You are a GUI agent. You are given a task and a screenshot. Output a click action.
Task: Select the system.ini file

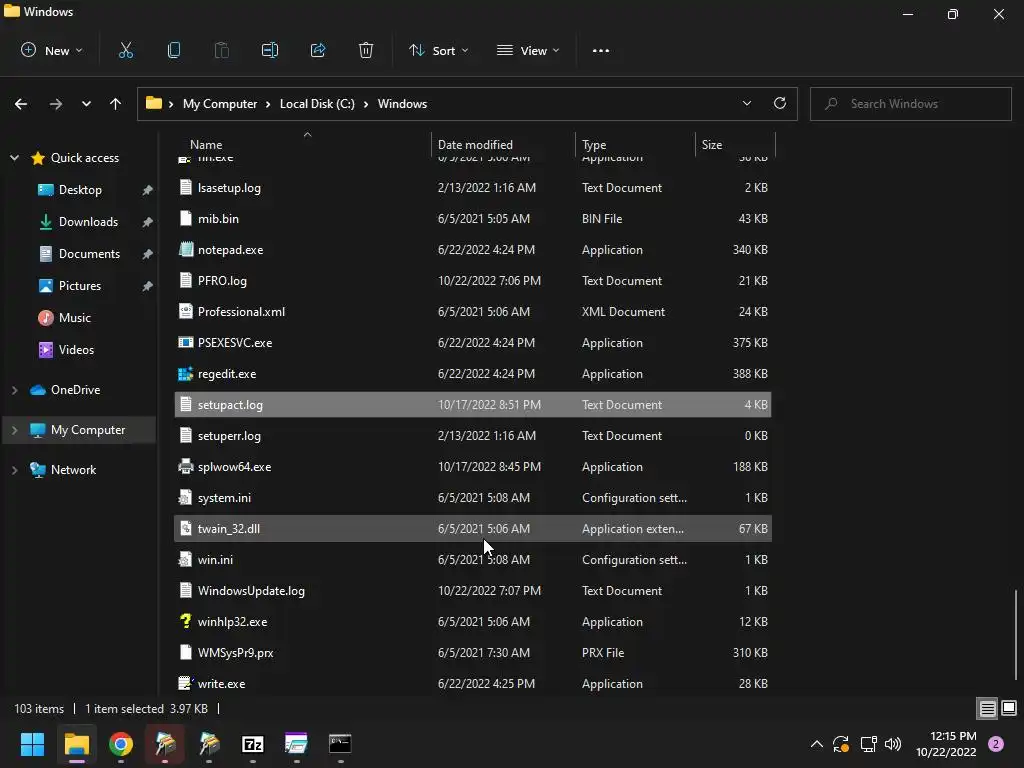[473, 498]
